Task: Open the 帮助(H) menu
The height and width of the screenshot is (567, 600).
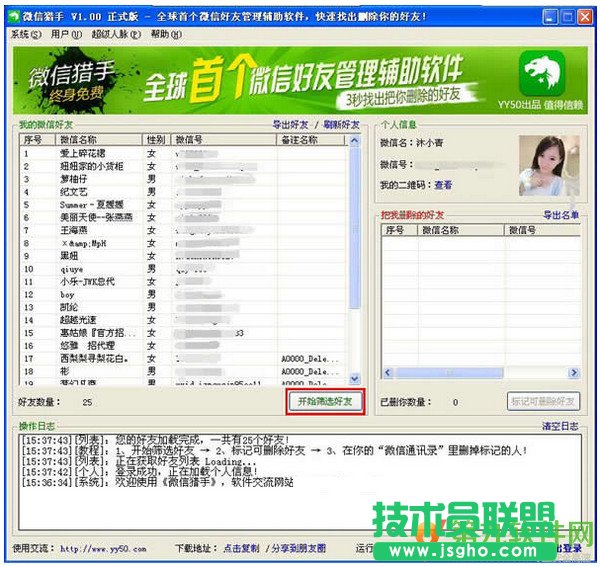Action: coord(166,34)
